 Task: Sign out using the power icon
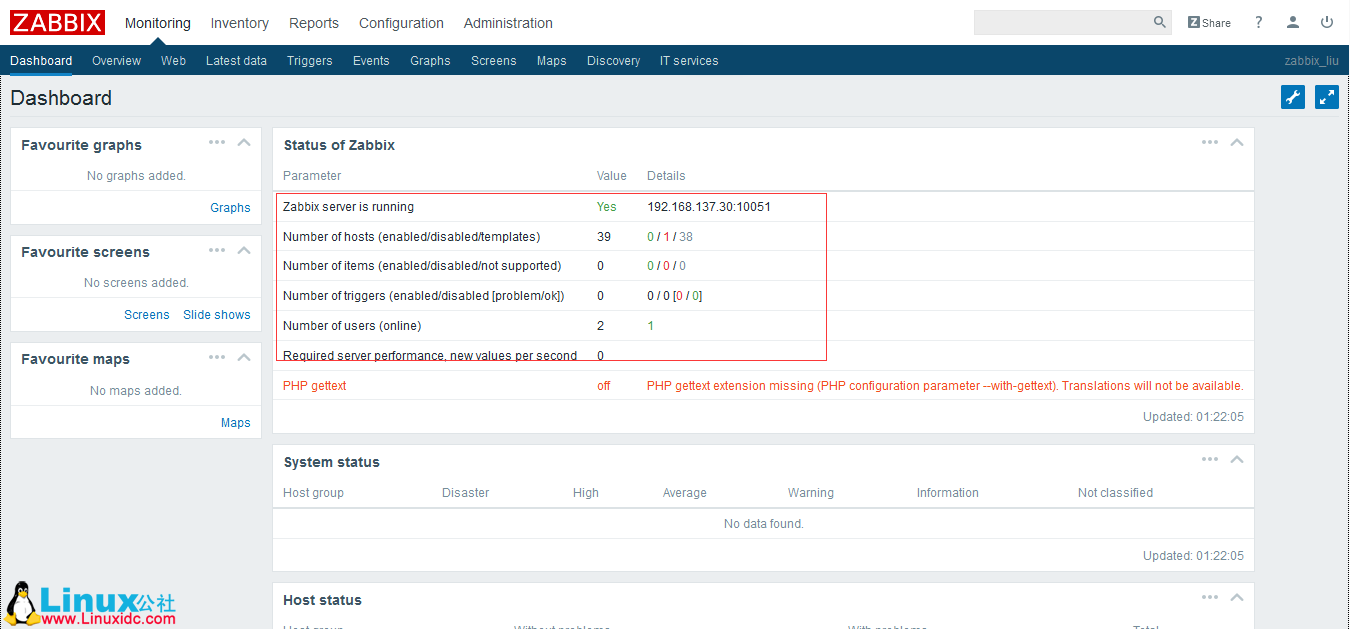pos(1327,22)
